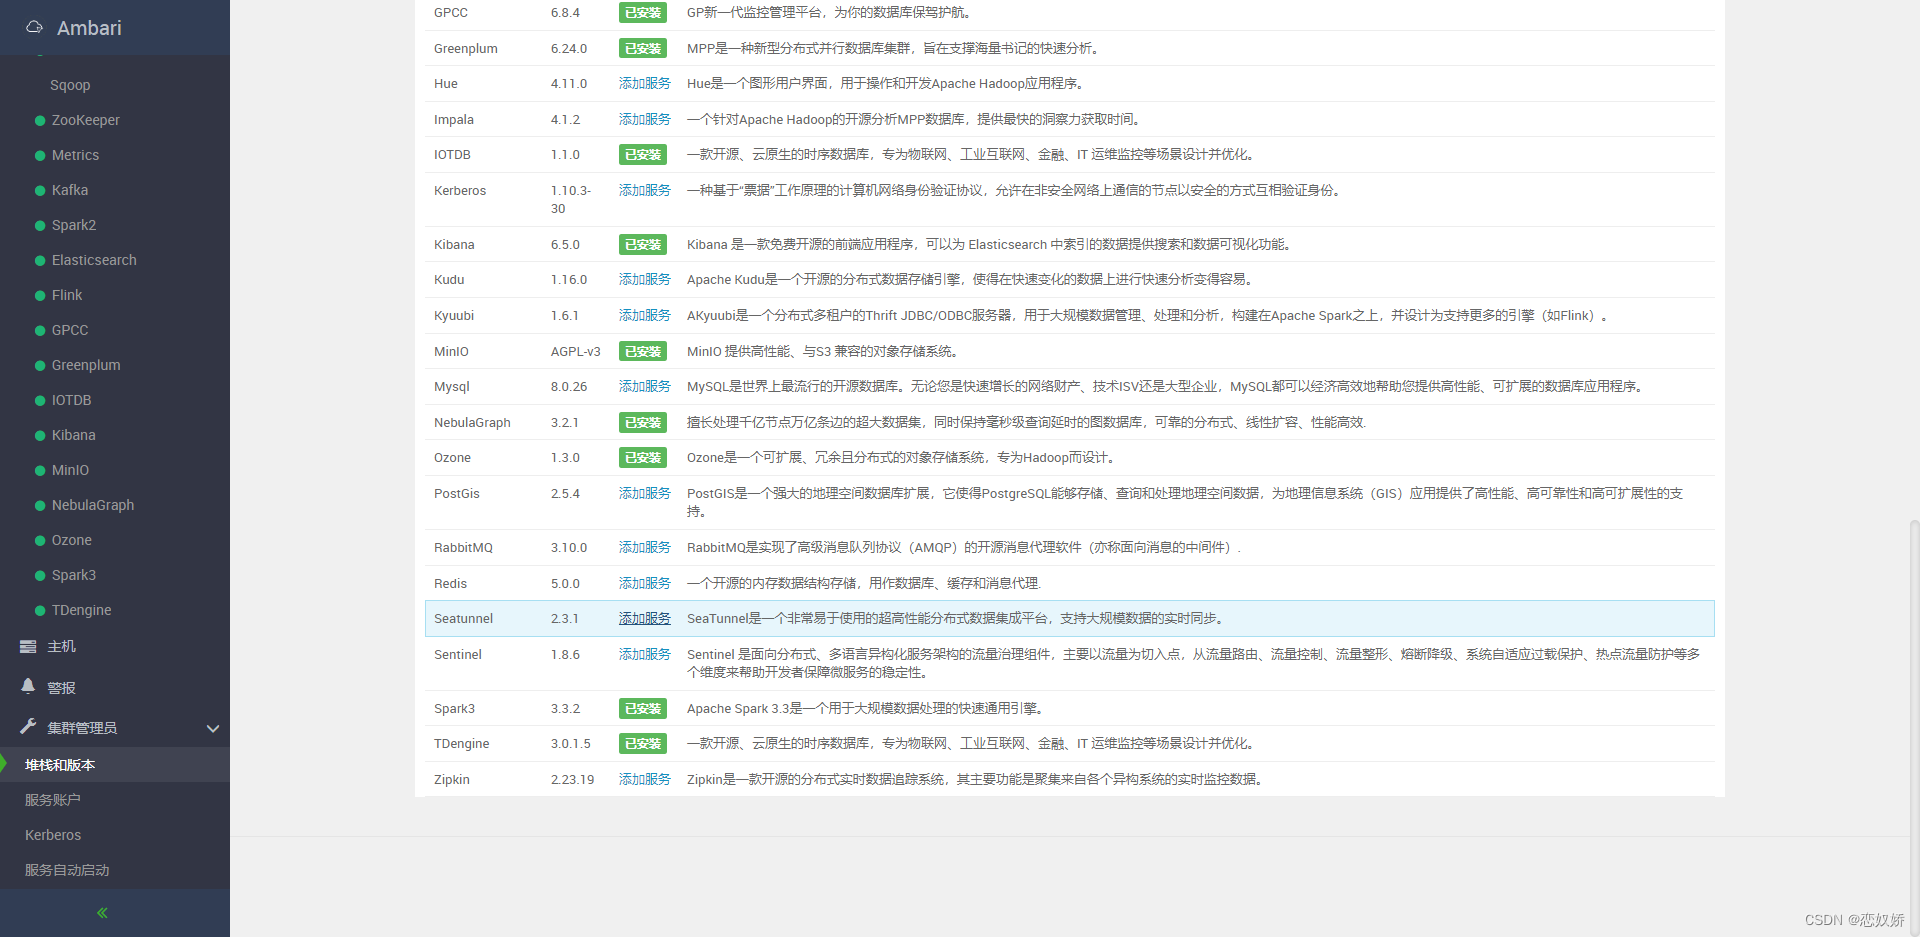
Task: Open IOTDB service in sidebar
Action: 72,400
